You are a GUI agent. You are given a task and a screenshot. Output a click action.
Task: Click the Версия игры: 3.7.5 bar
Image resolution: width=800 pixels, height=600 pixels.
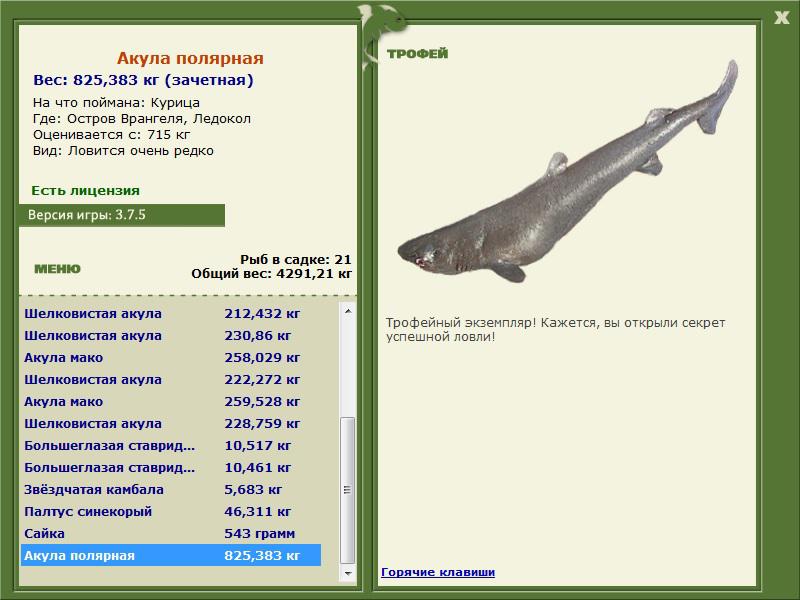[x=121, y=215]
